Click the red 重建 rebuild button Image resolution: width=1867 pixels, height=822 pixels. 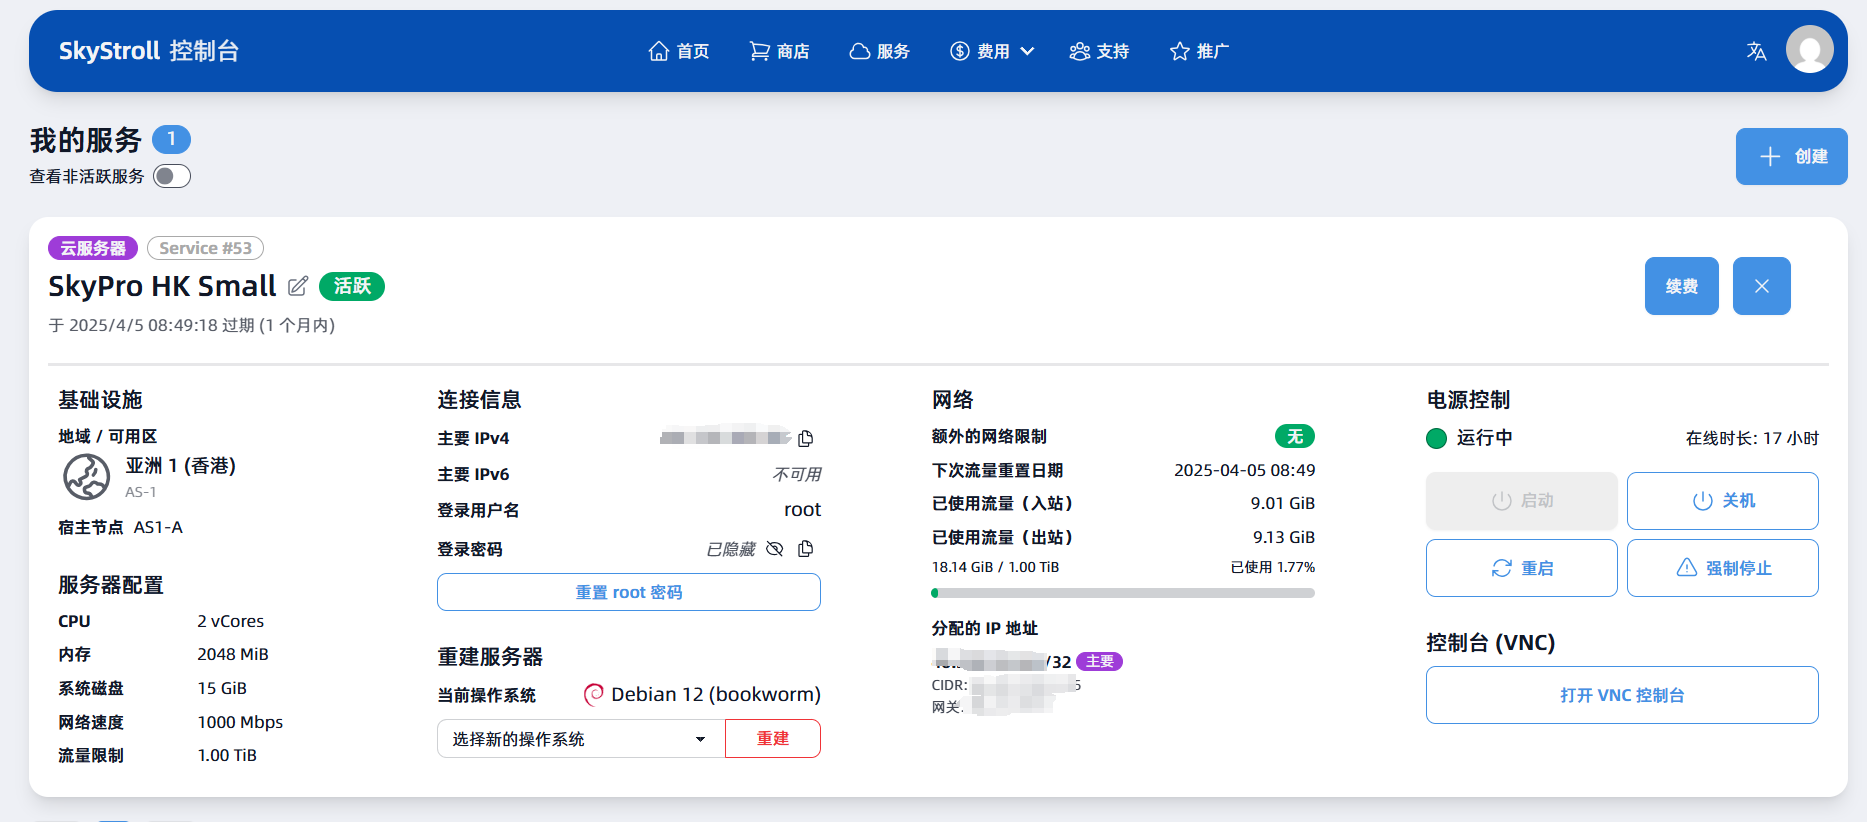tap(773, 739)
